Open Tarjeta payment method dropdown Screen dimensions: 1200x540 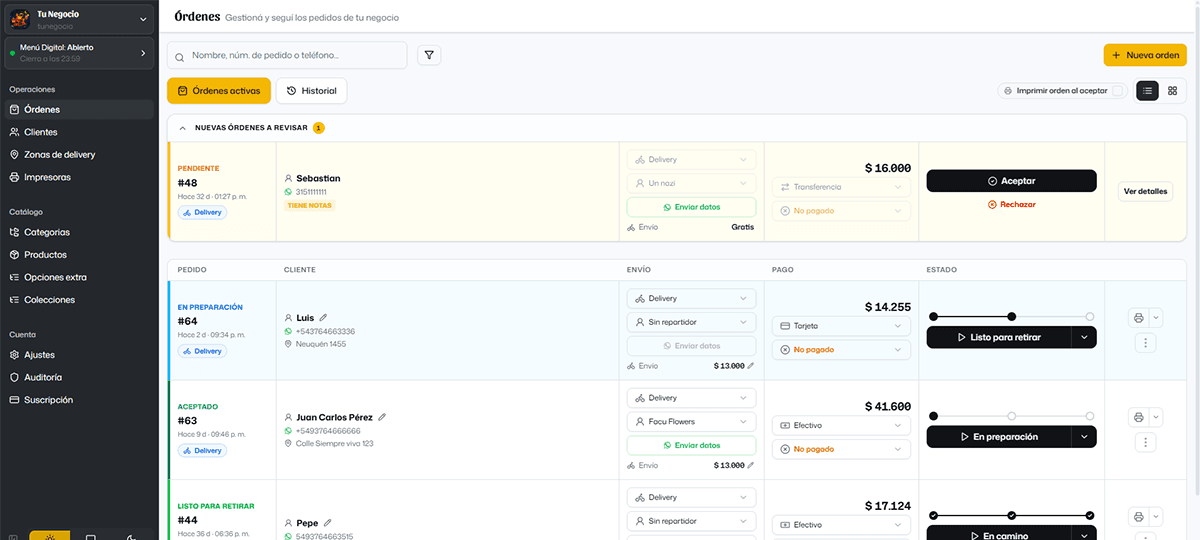tap(841, 326)
